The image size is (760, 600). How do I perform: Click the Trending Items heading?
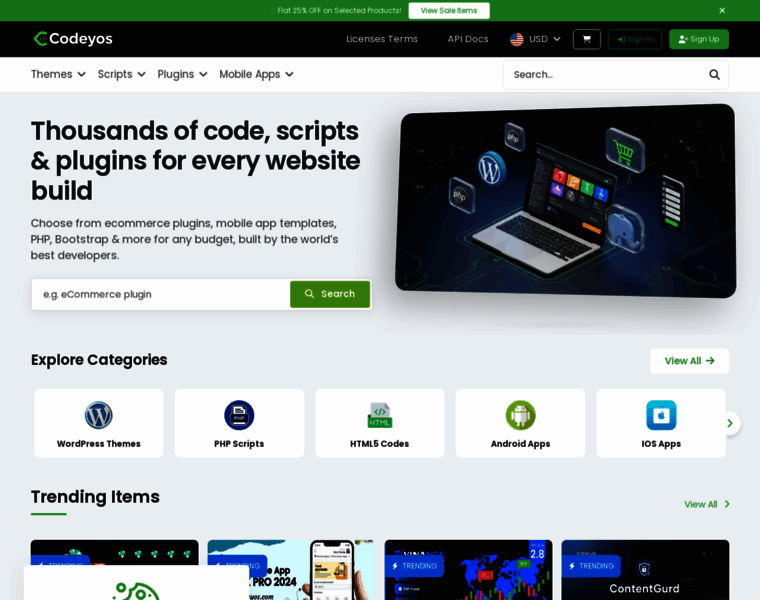coord(95,497)
